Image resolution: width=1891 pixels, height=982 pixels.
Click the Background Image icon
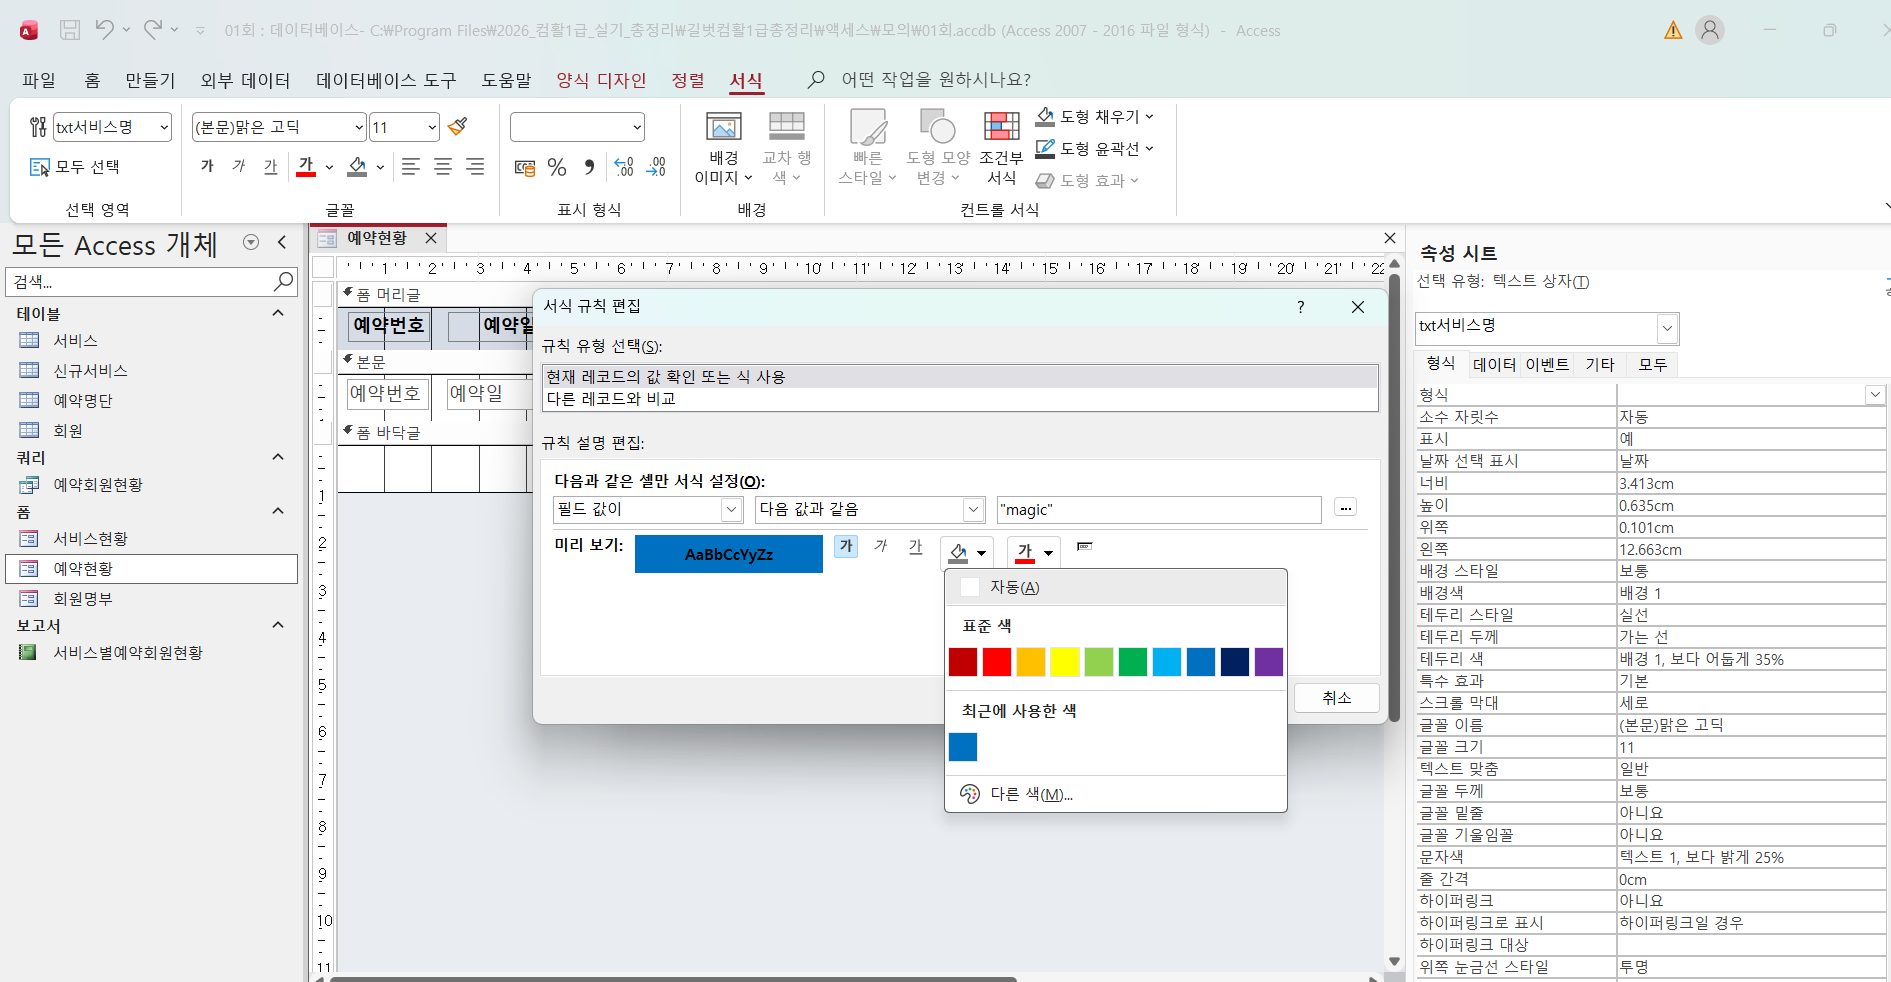(x=723, y=148)
